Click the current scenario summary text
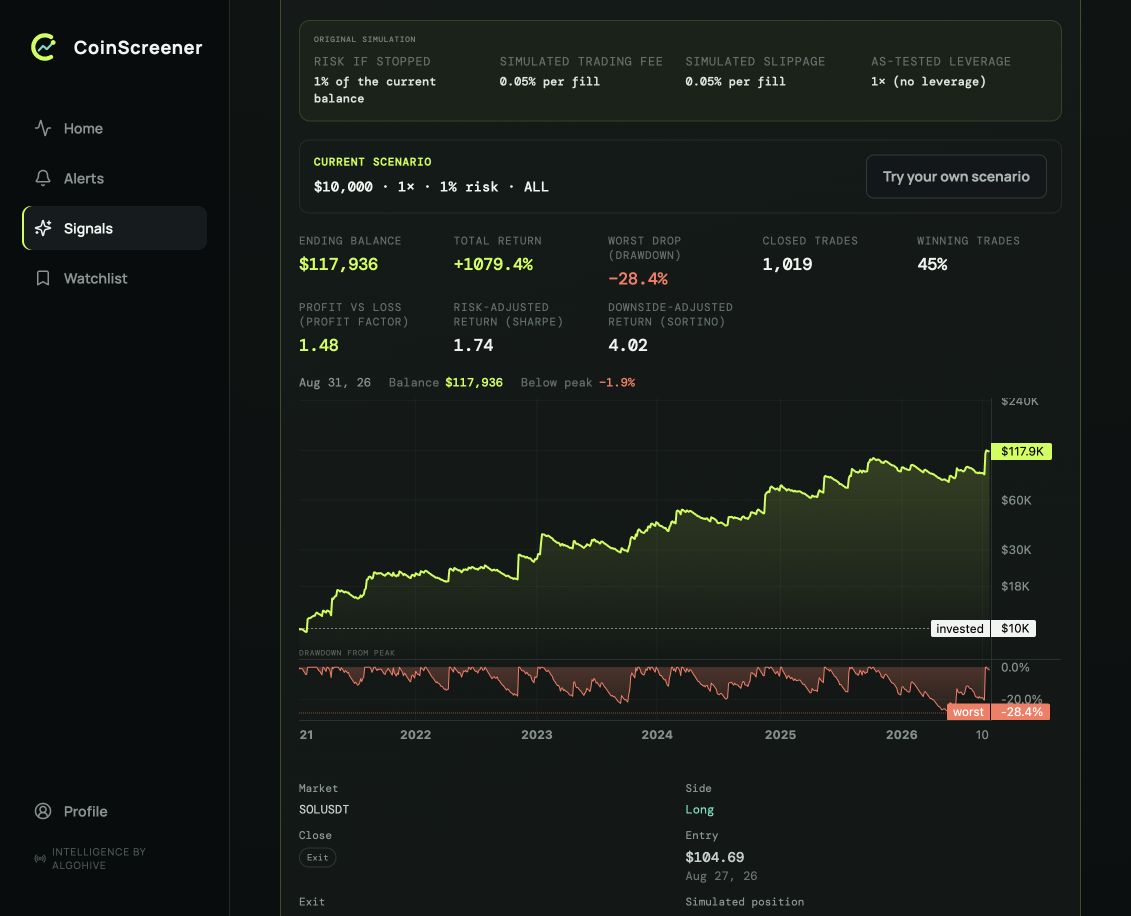Viewport: 1131px width, 916px height. (x=431, y=187)
